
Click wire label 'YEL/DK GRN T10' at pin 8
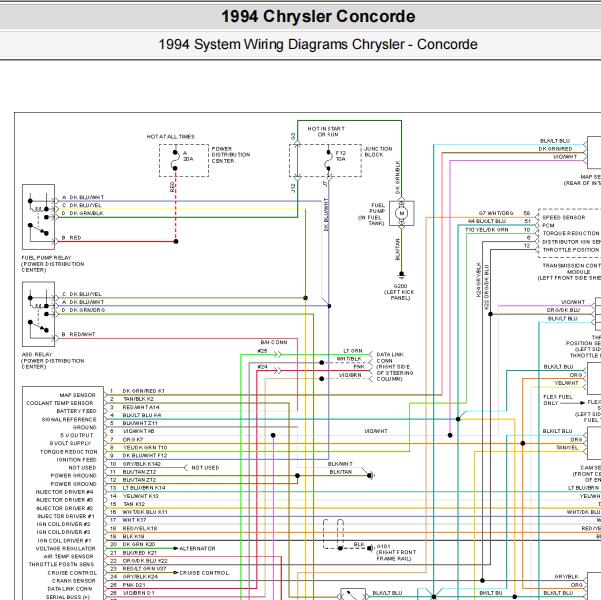click(145, 447)
